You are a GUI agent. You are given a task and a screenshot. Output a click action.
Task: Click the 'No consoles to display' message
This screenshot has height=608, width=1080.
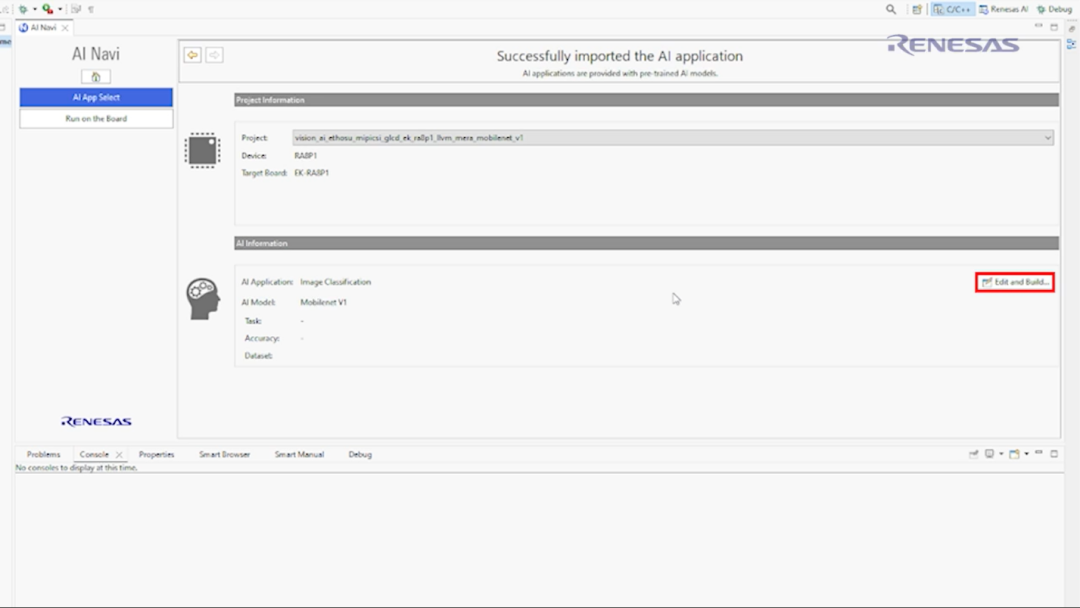tap(76, 468)
